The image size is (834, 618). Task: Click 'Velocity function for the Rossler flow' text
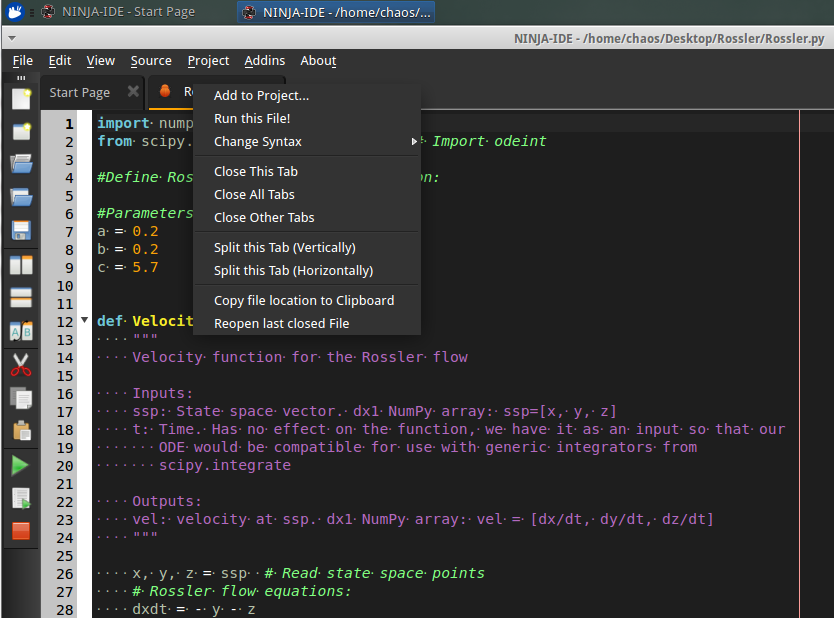[x=300, y=357]
